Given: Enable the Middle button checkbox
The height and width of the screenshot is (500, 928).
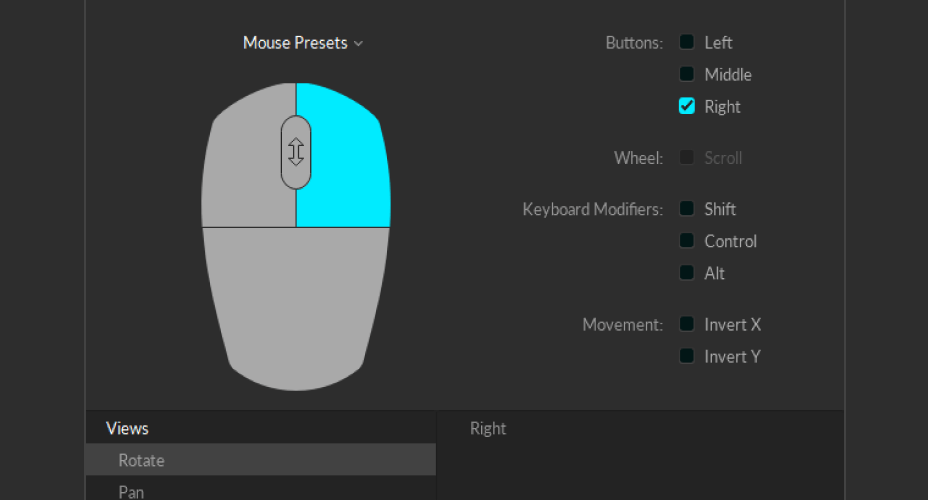Looking at the screenshot, I should tap(687, 74).
